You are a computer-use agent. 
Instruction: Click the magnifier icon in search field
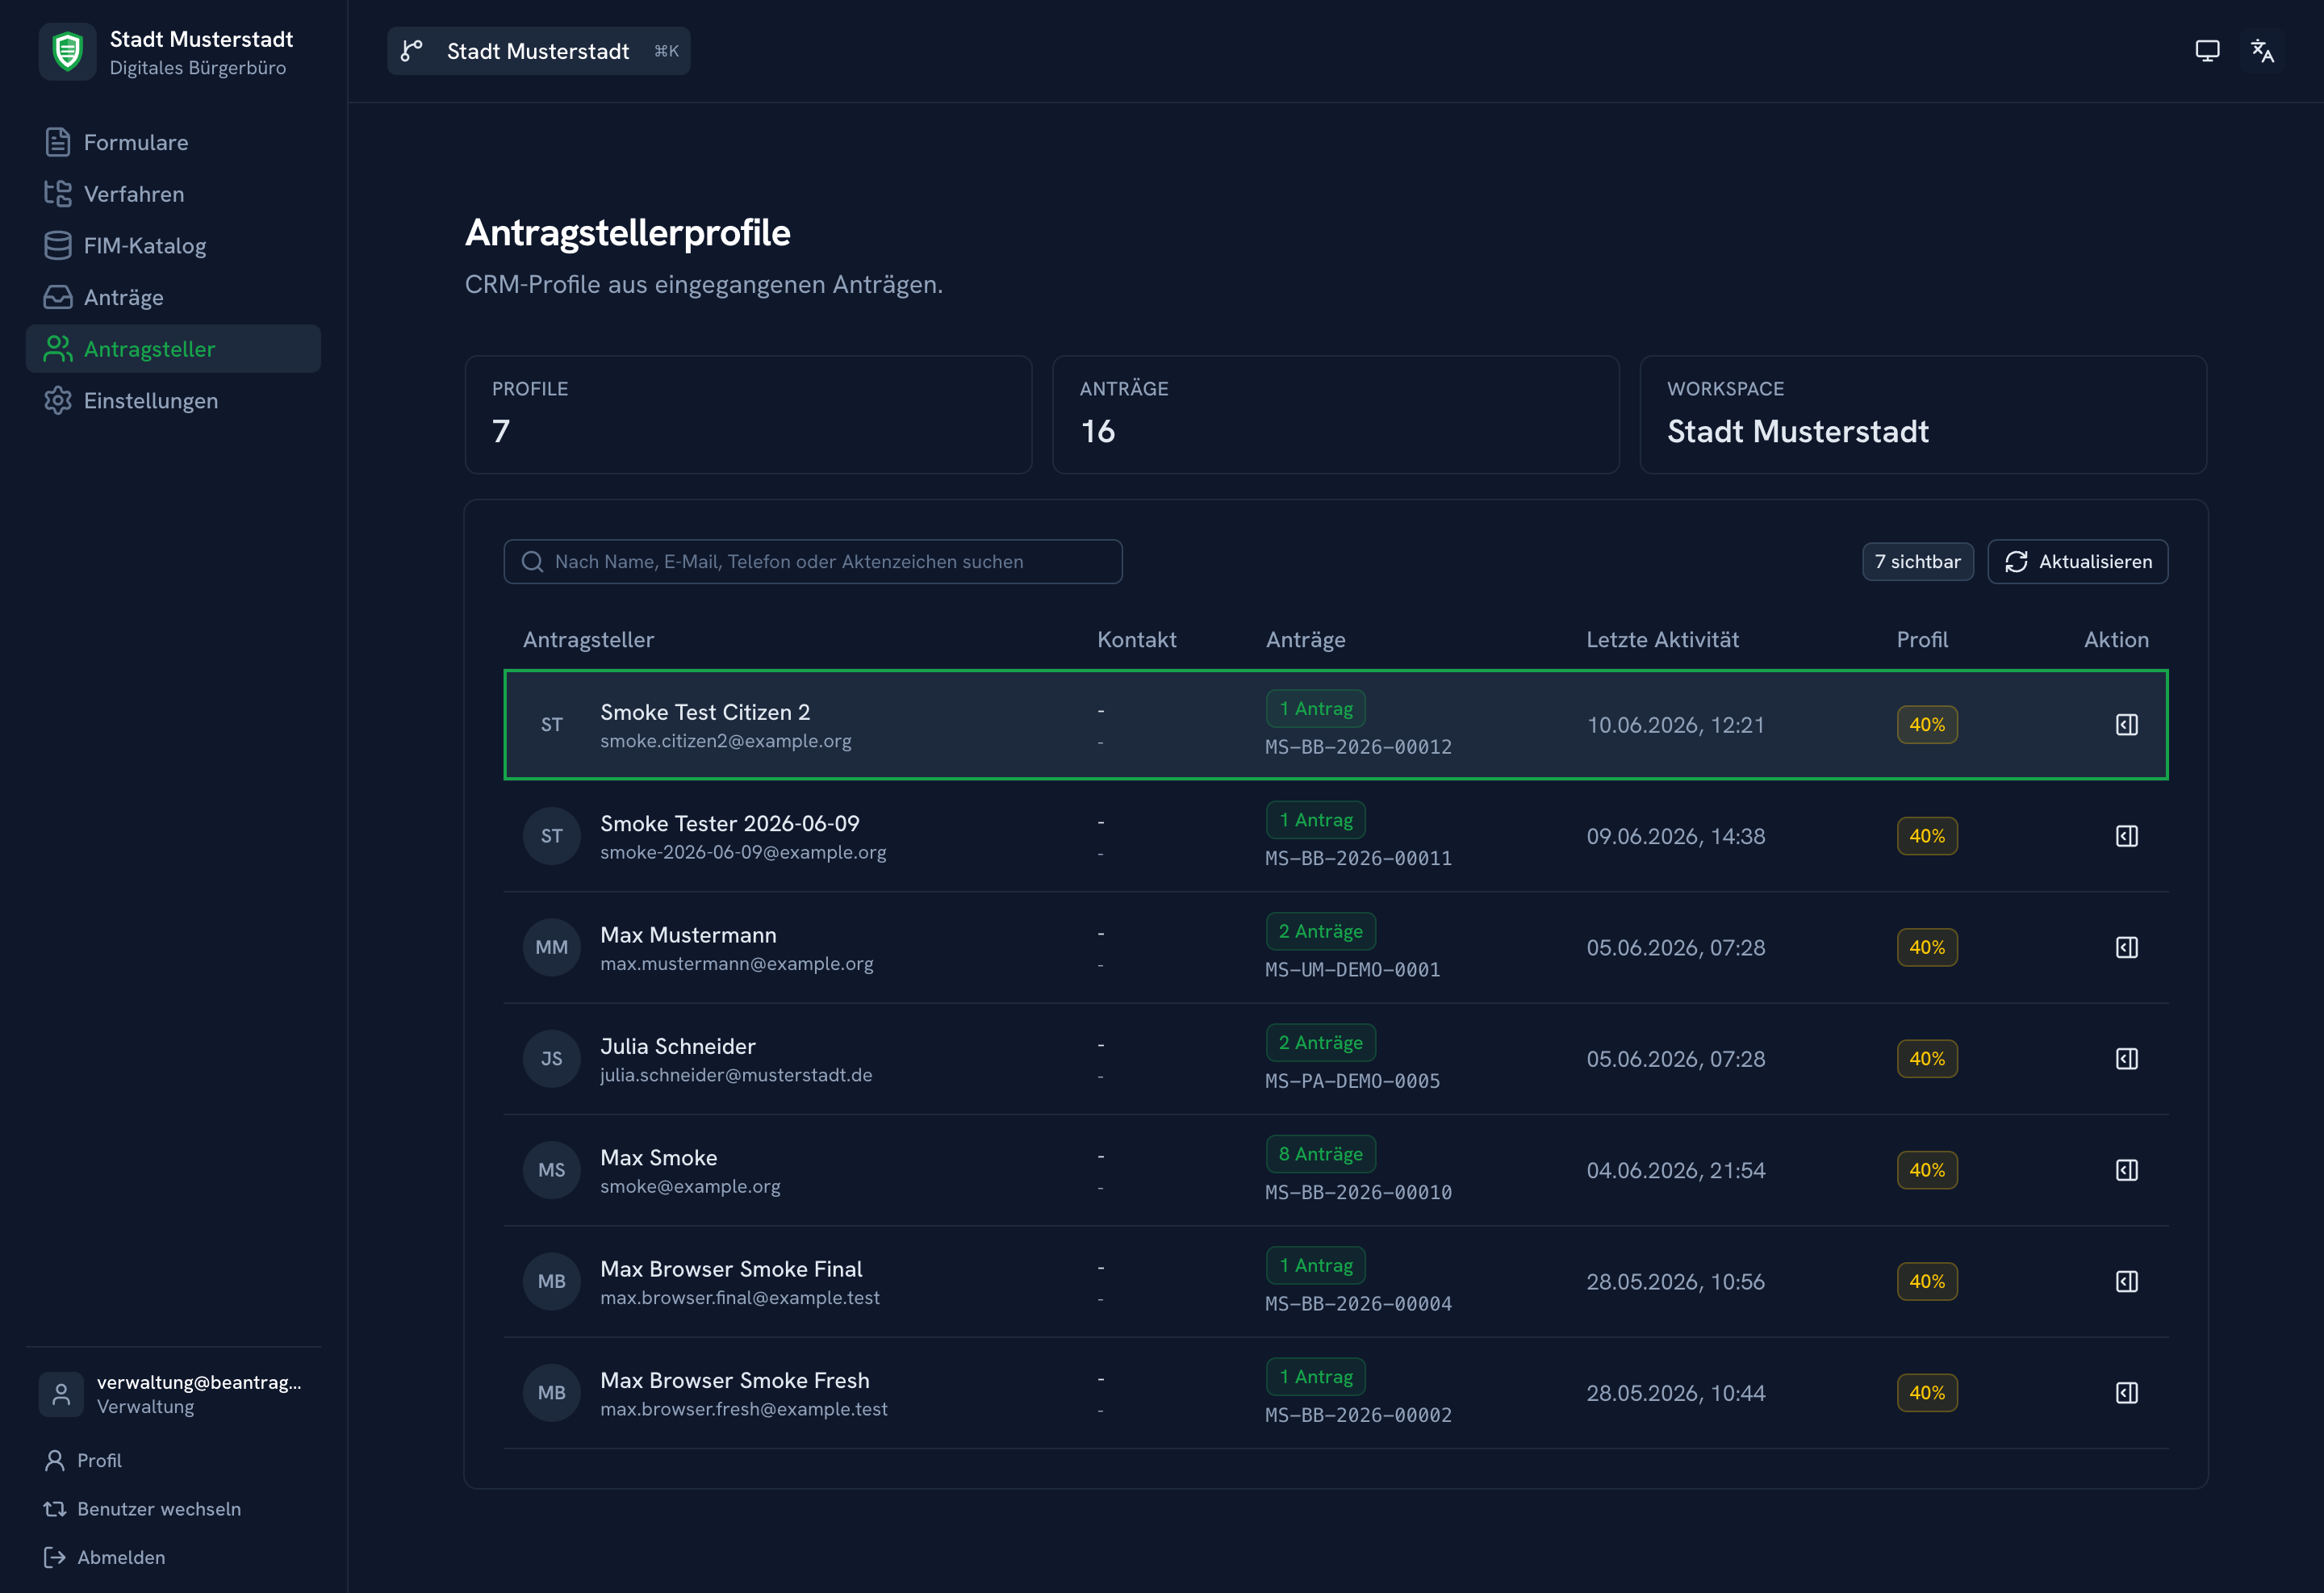tap(532, 562)
